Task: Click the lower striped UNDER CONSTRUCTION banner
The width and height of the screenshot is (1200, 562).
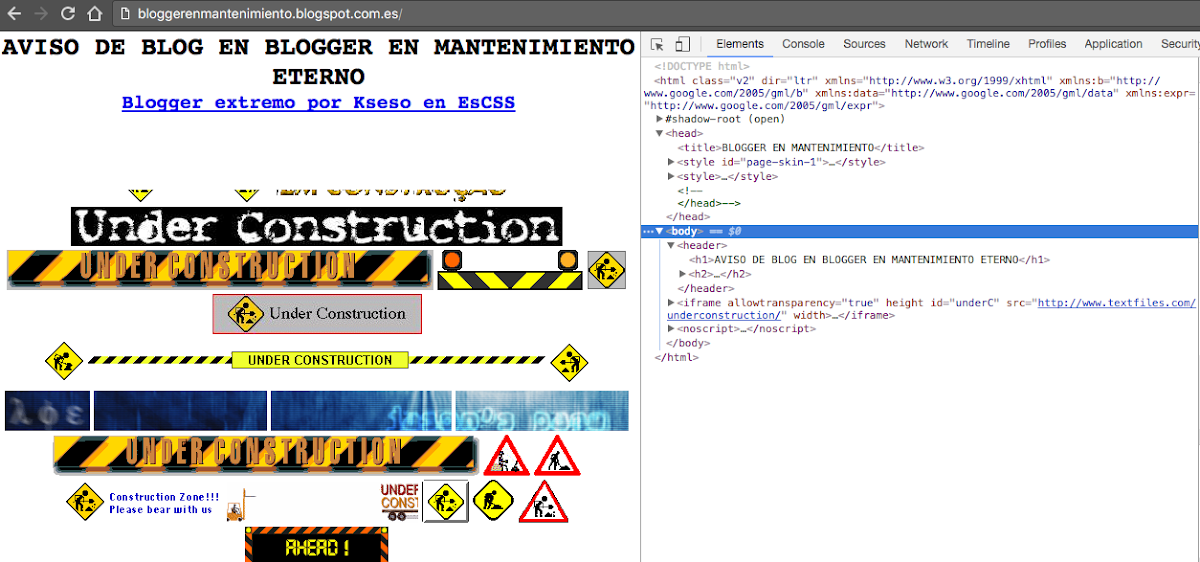Action: click(266, 454)
